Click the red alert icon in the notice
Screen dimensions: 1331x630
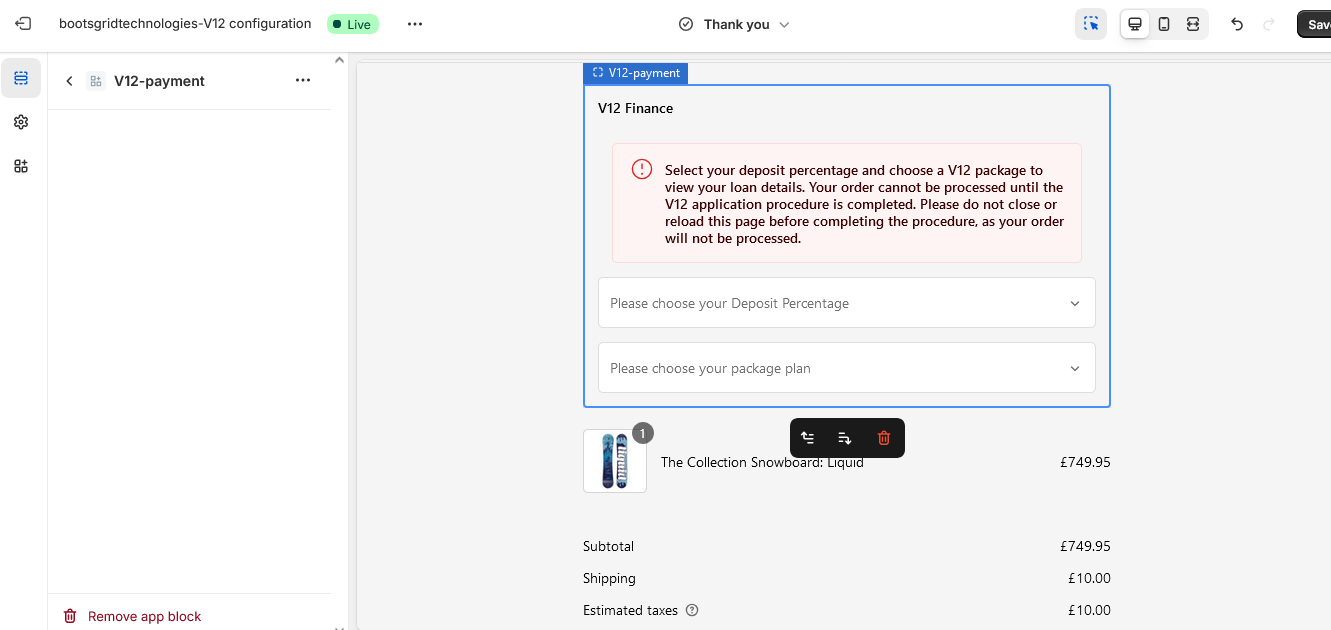(x=642, y=170)
